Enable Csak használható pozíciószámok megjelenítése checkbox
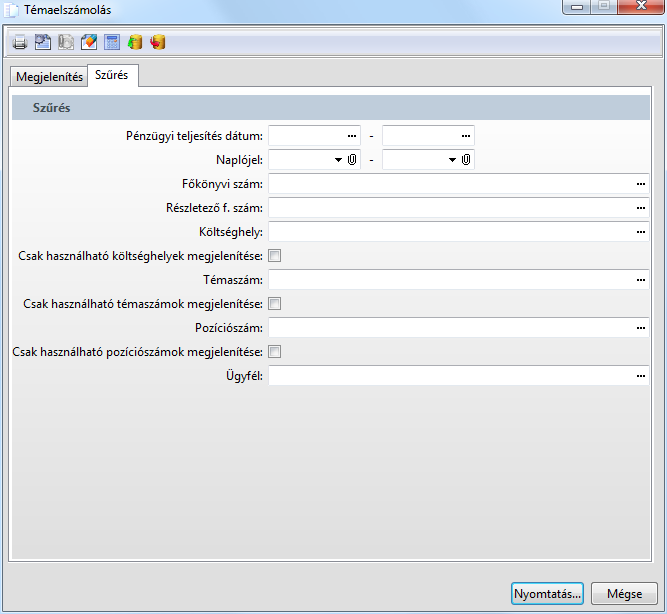 (274, 352)
